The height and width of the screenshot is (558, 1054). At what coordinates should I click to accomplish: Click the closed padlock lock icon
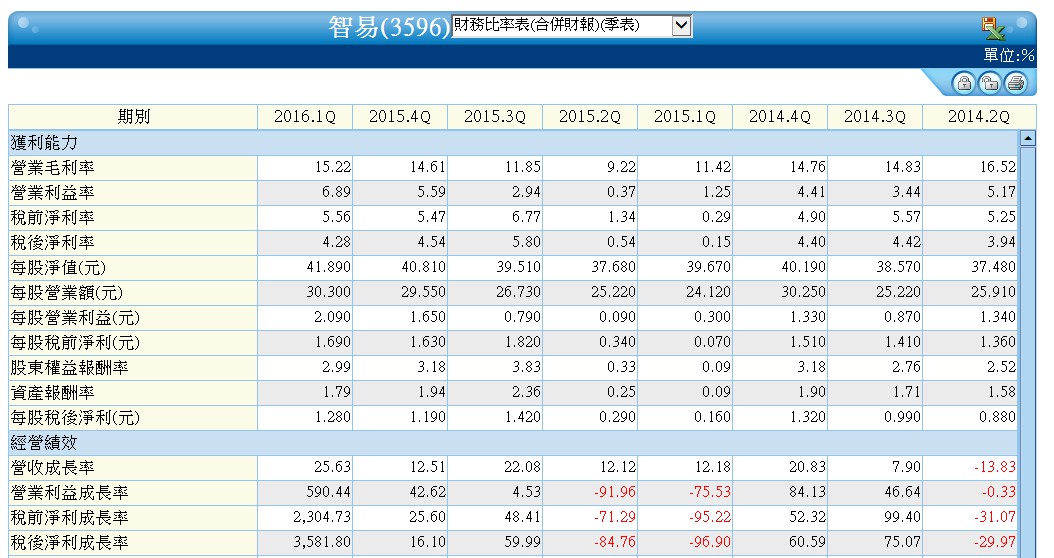point(964,83)
